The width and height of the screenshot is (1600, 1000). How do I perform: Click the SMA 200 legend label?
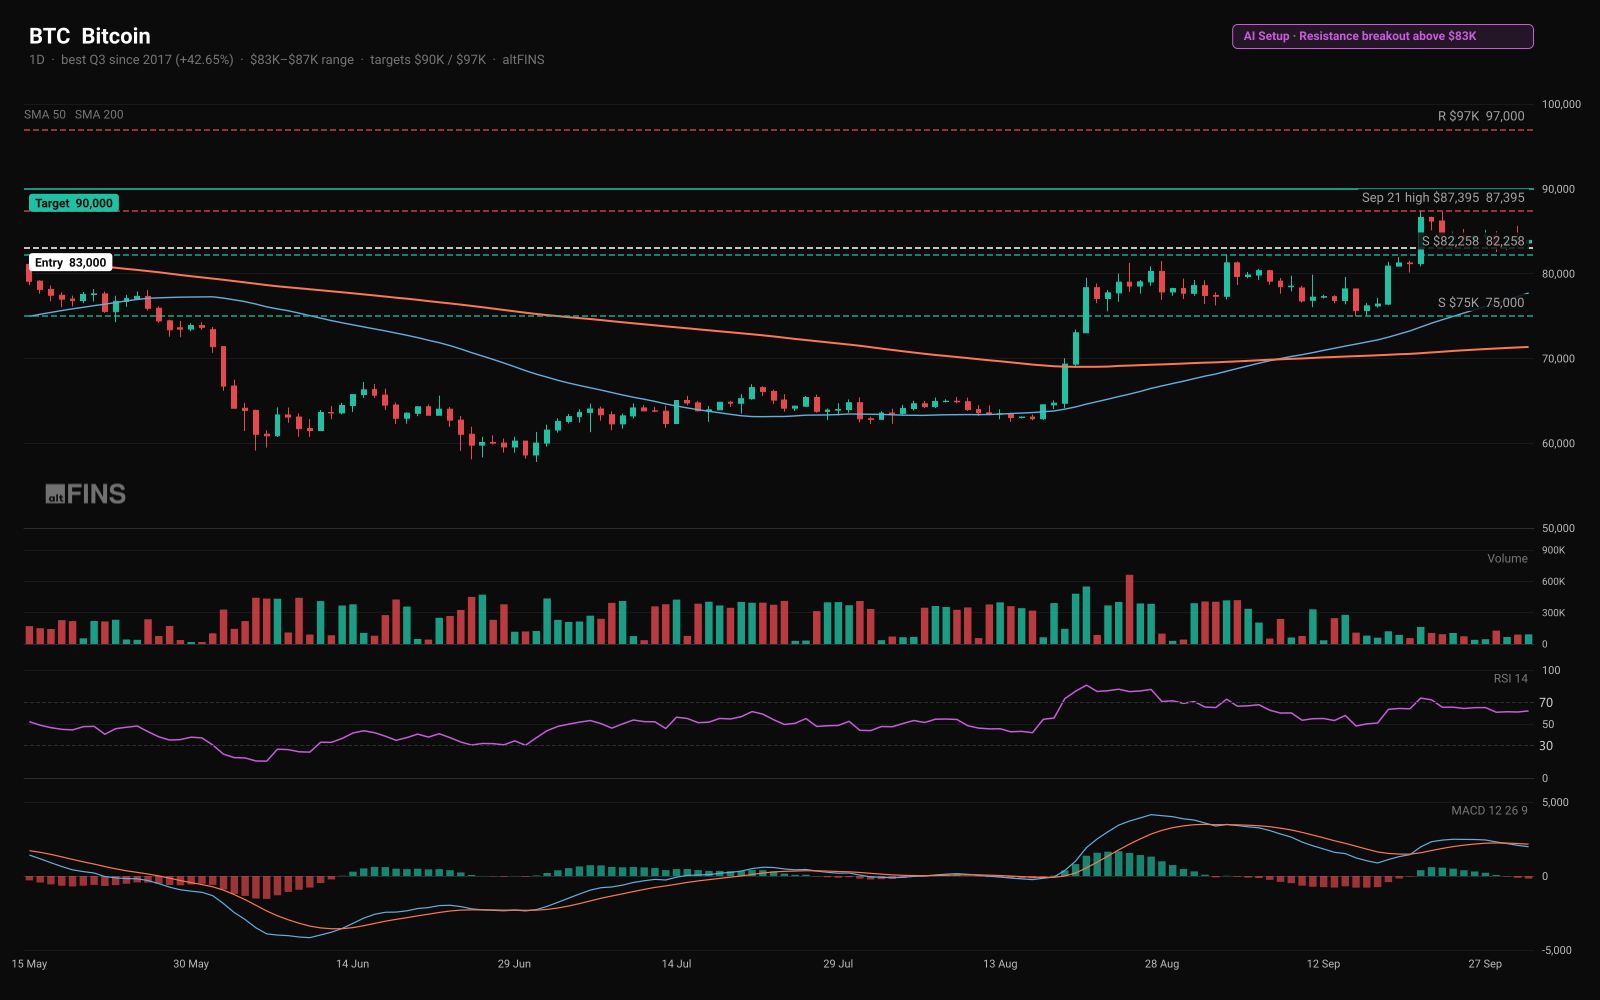pos(99,115)
